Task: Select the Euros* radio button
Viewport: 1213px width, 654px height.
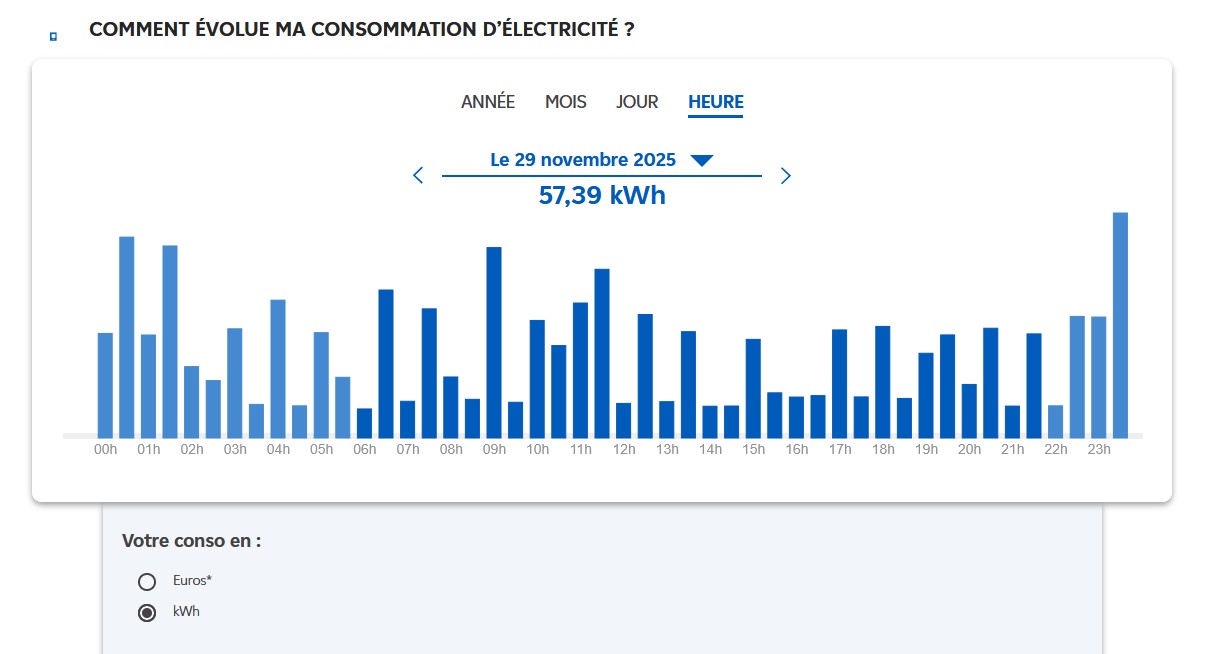Action: (147, 582)
